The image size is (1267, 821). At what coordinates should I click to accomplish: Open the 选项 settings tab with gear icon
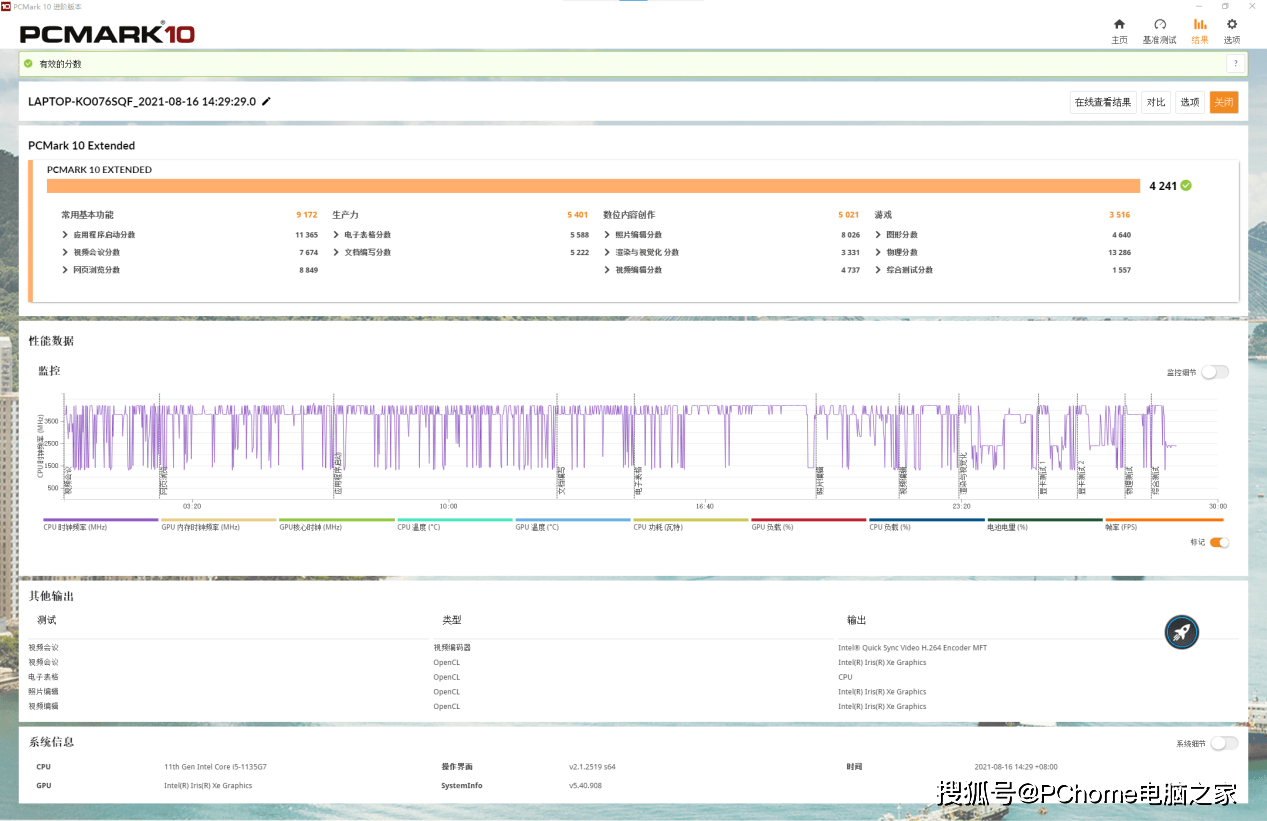(x=1231, y=31)
